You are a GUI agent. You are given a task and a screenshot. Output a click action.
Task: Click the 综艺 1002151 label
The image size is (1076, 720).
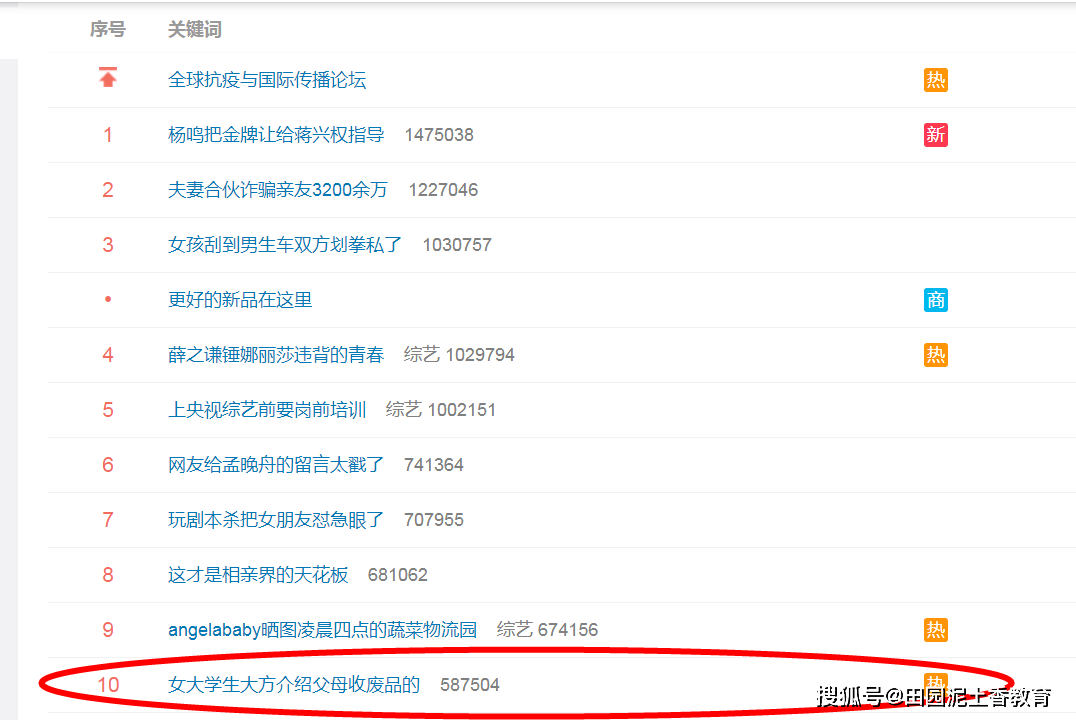click(x=441, y=410)
